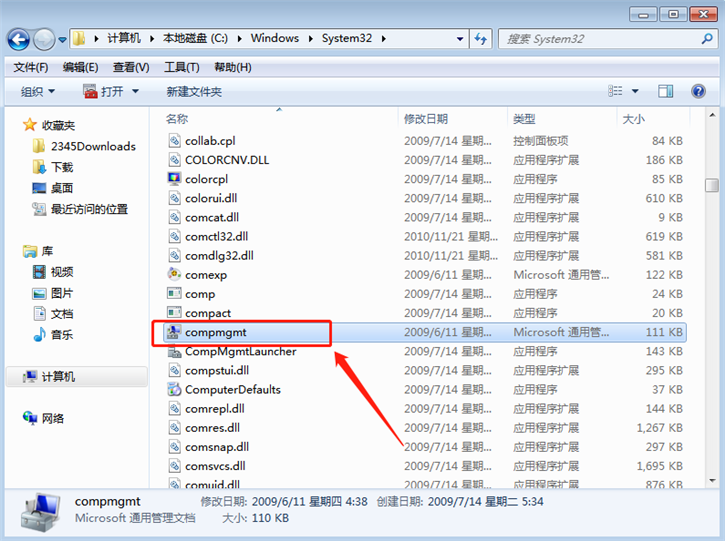Open the 查看(V) menu
725x541 pixels.
131,68
